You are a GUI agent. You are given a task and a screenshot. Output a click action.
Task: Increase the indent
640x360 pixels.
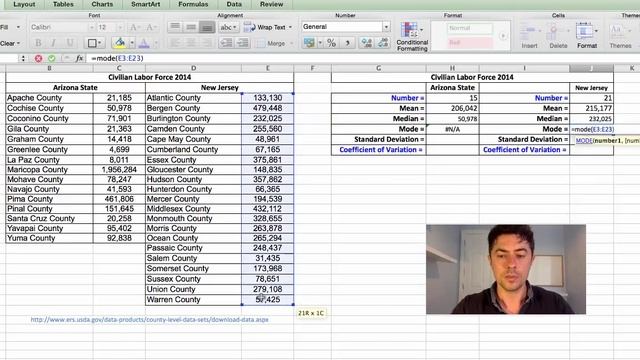[242, 43]
